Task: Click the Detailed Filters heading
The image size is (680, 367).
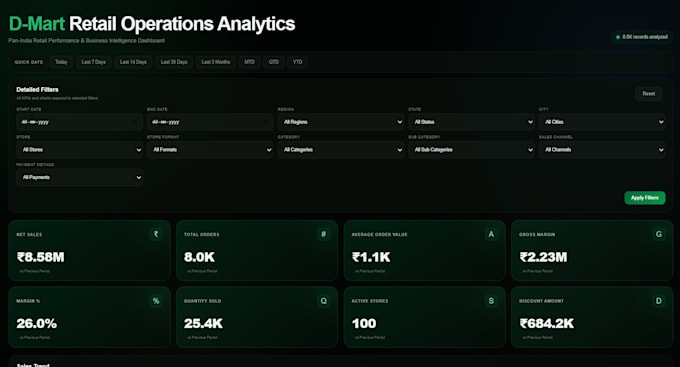Action: (37, 90)
